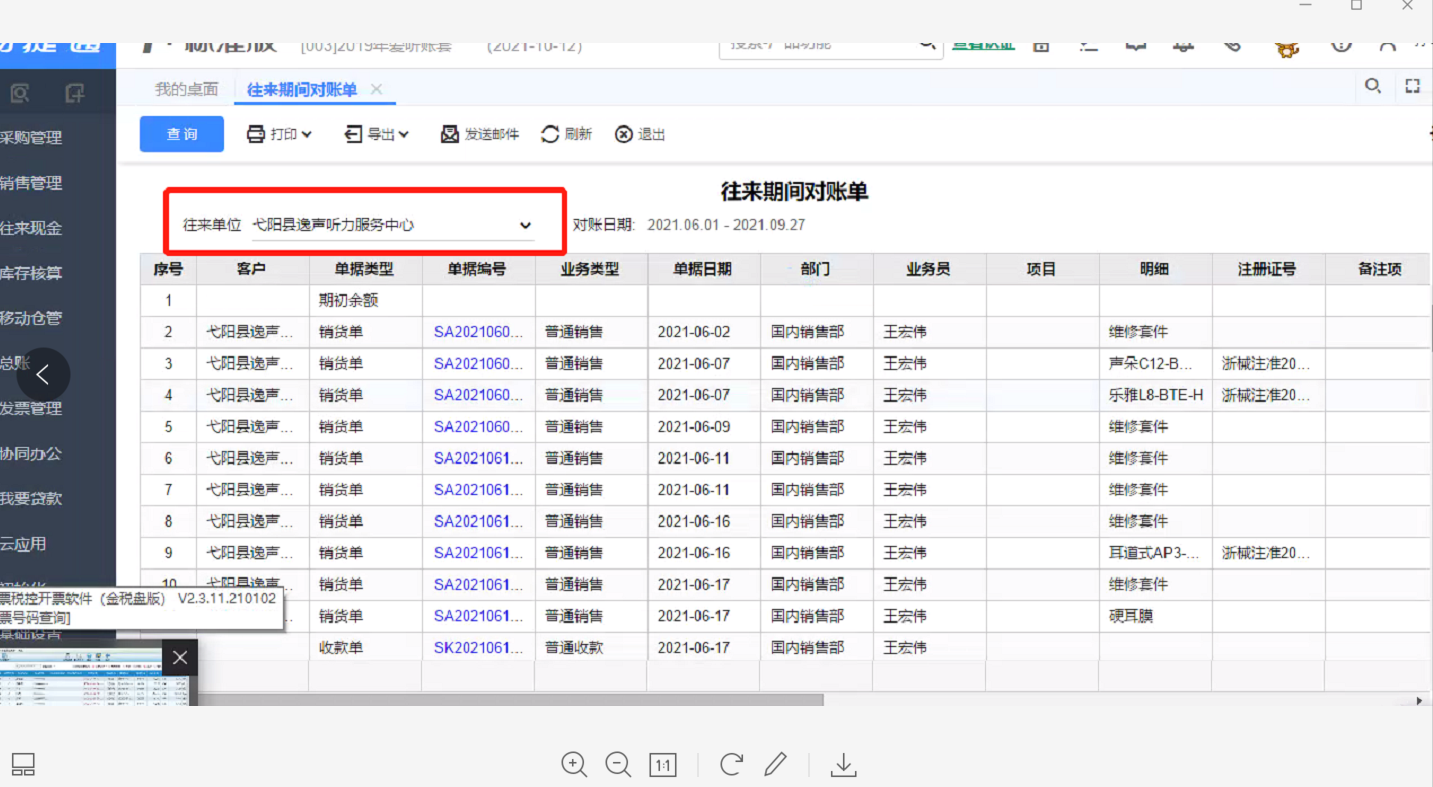Viewport: 1433px width, 787px height.
Task: Click the 查询 query button
Action: click(182, 134)
